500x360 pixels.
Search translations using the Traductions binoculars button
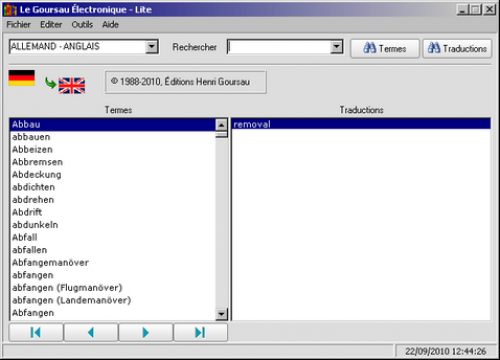pos(457,49)
